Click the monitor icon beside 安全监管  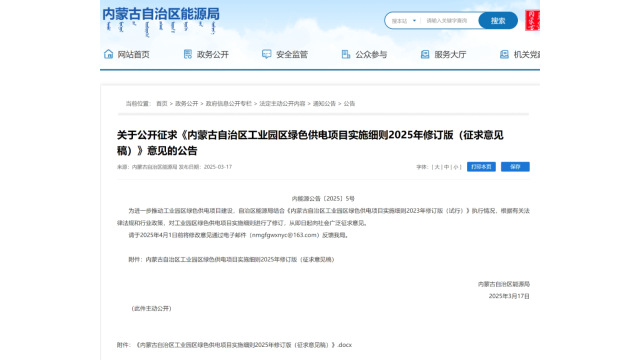click(x=267, y=54)
